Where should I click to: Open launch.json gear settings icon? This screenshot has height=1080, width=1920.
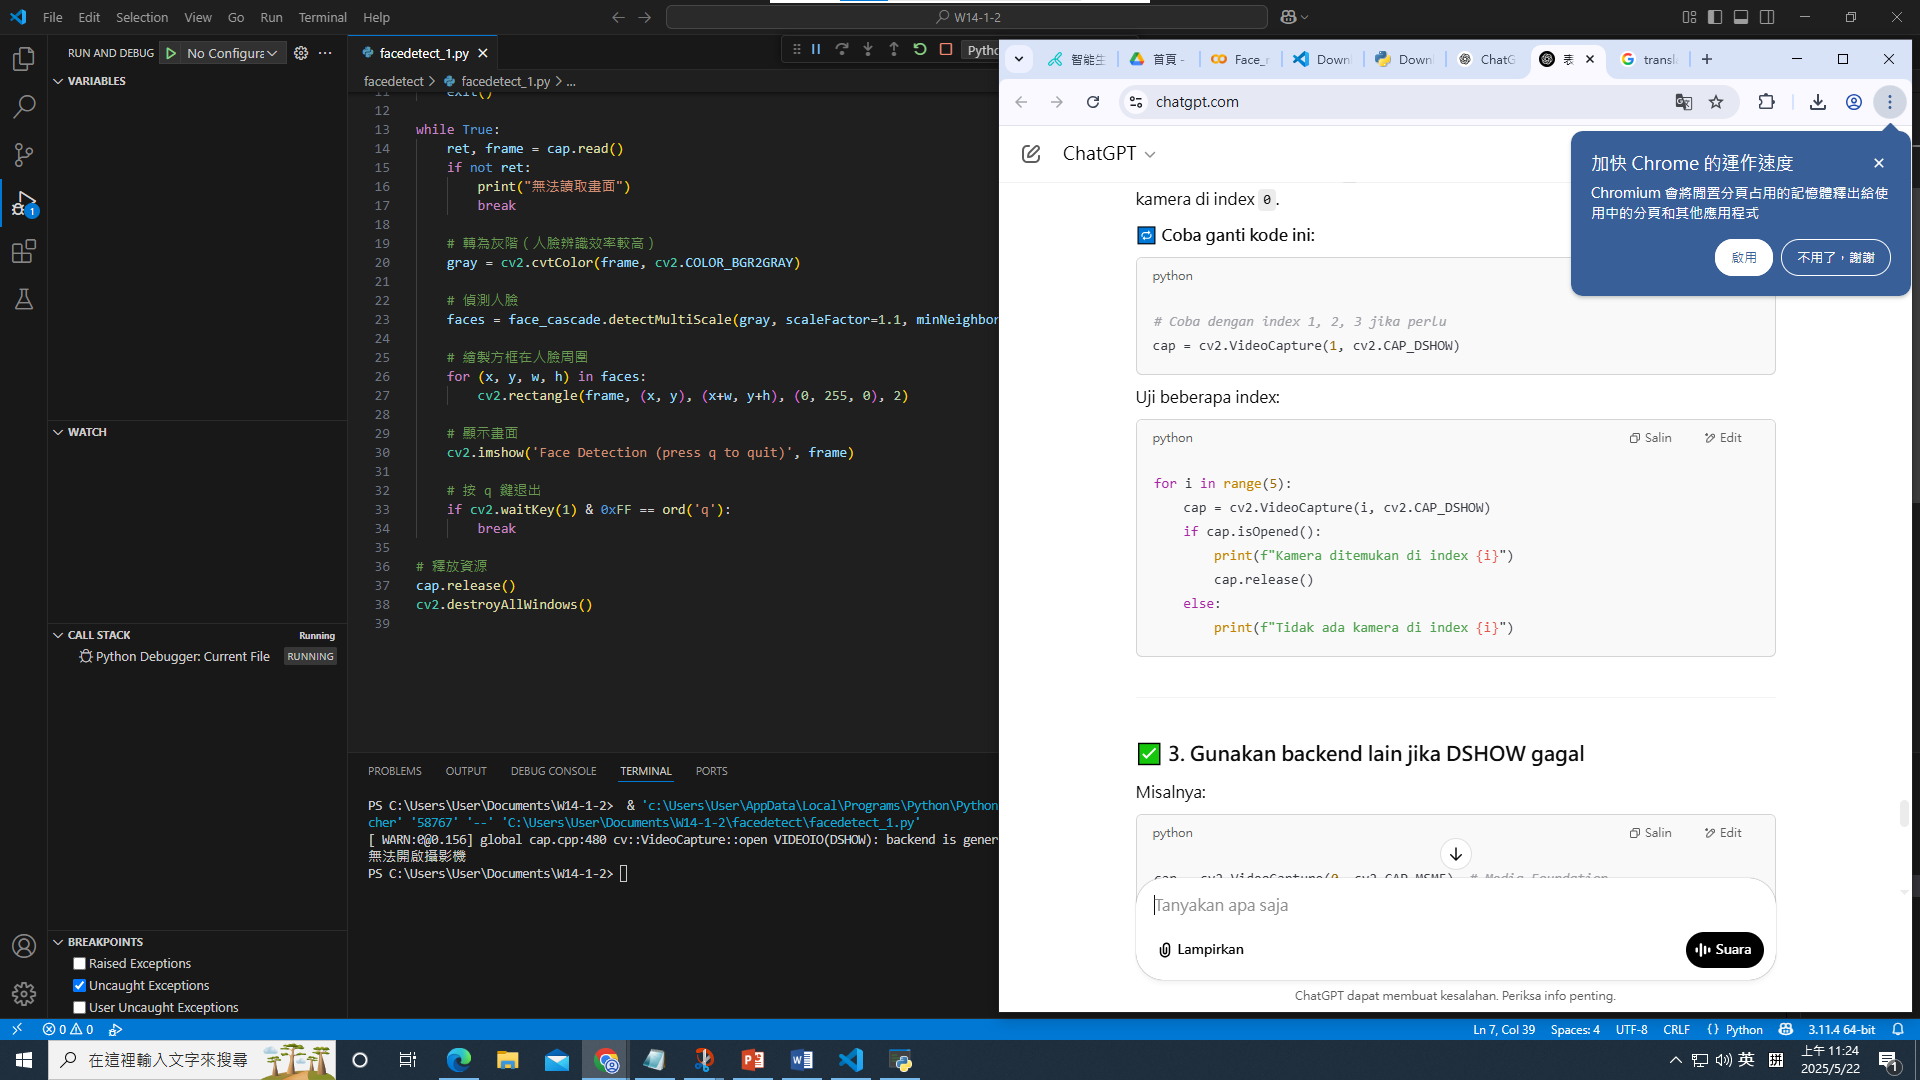301,53
